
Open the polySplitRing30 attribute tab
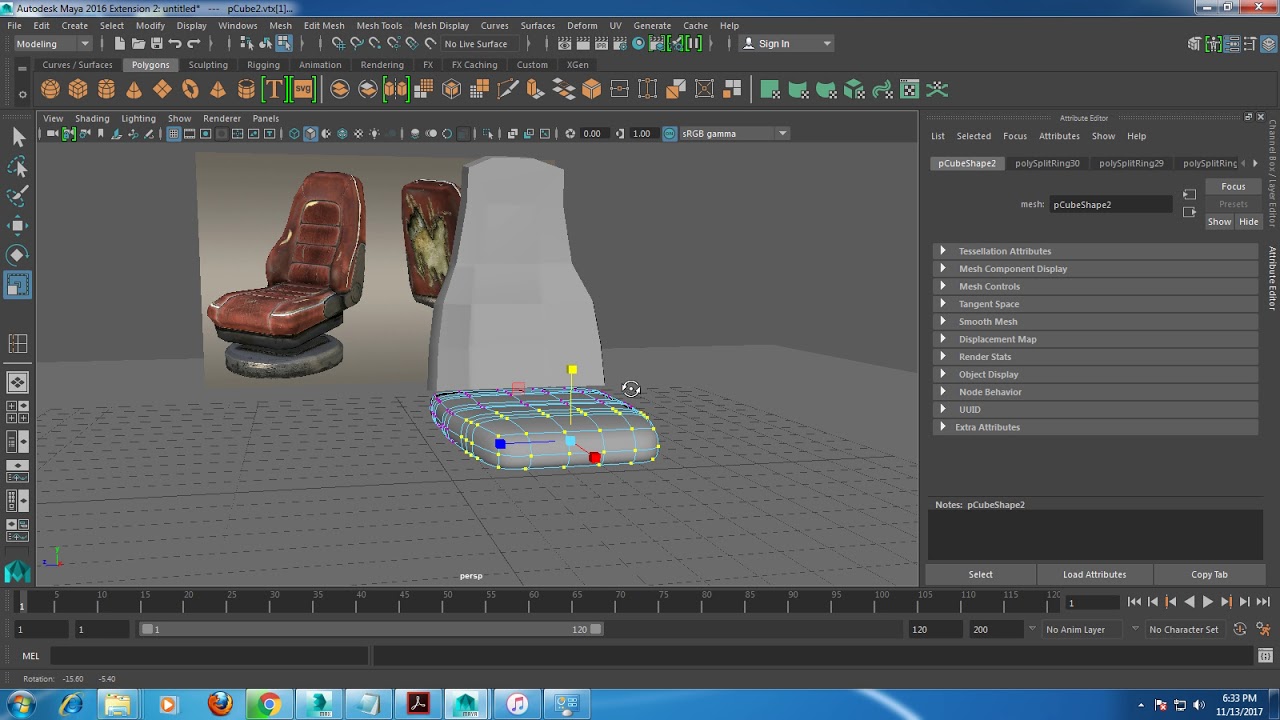point(1047,163)
